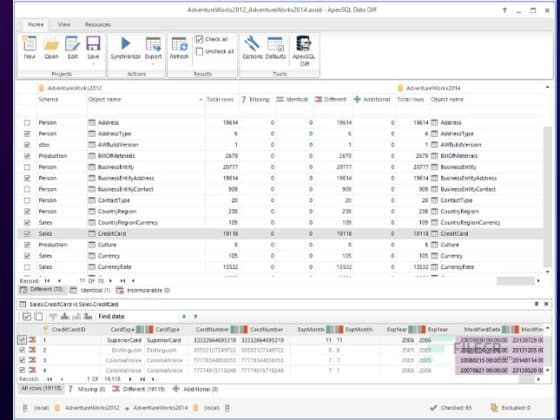This screenshot has height=420, width=560.
Task: Open an existing project
Action: [x=51, y=48]
